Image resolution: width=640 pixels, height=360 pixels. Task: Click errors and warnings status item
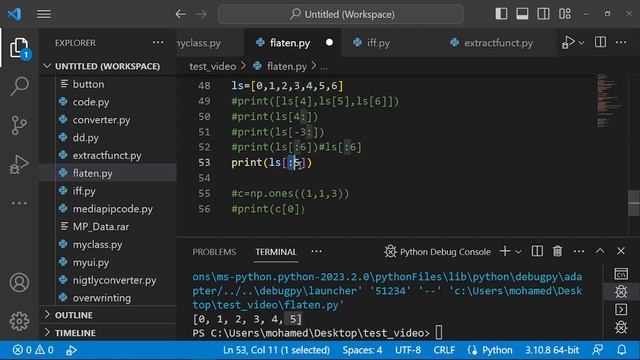(x=33, y=350)
